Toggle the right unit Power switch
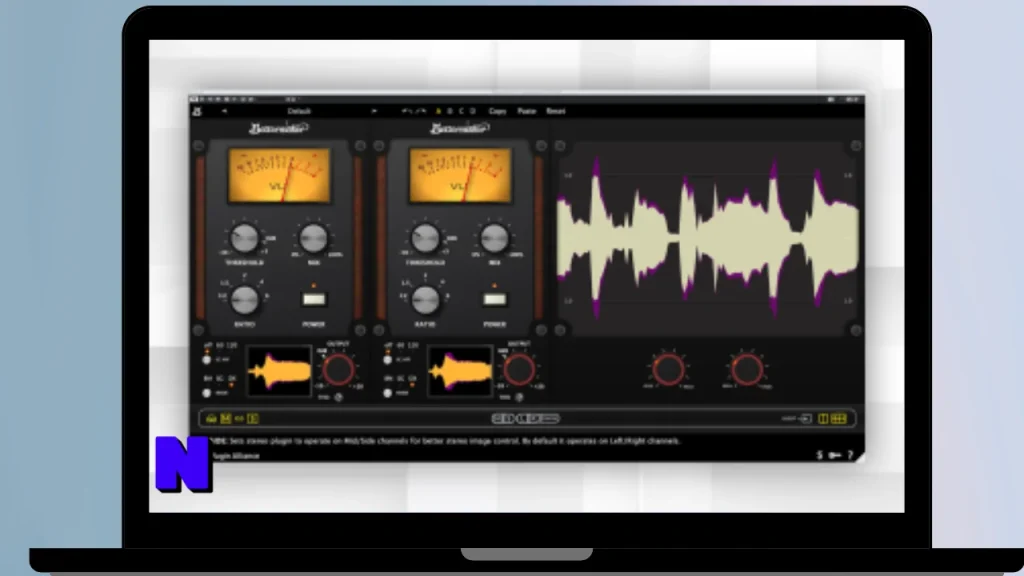The image size is (1024, 576). (494, 299)
